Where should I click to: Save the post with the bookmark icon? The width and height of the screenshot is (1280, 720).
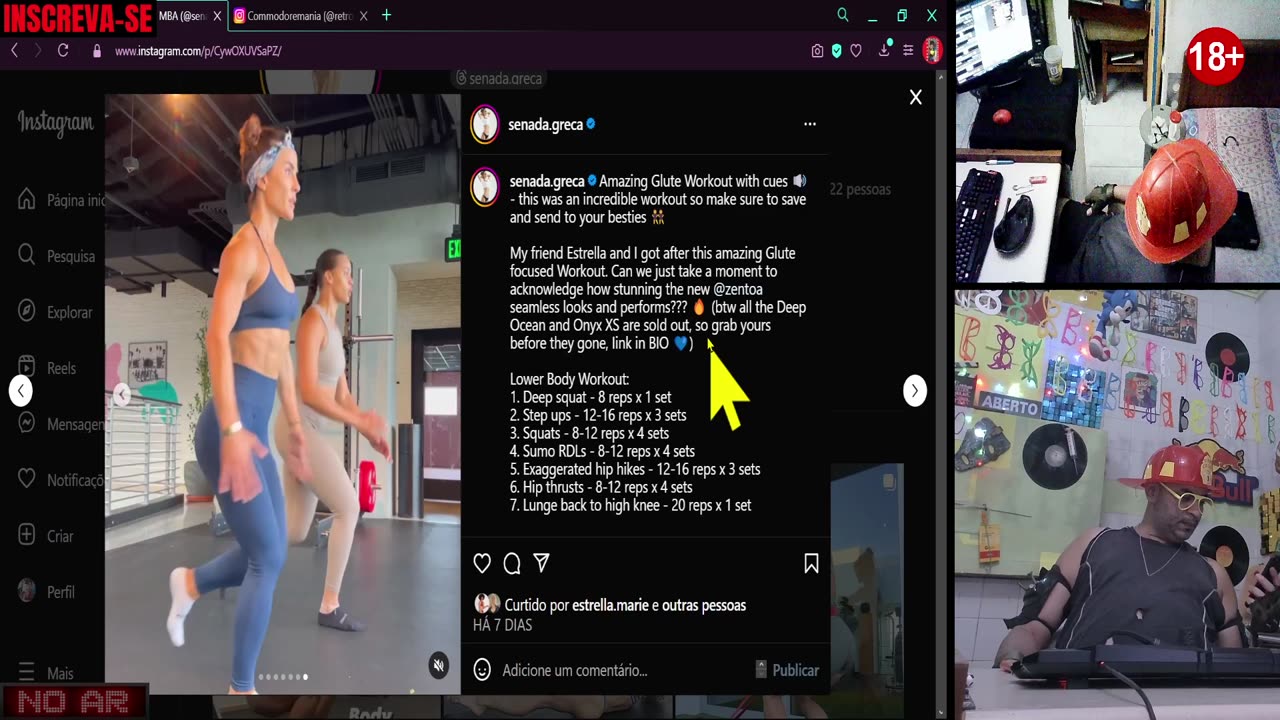tap(811, 564)
